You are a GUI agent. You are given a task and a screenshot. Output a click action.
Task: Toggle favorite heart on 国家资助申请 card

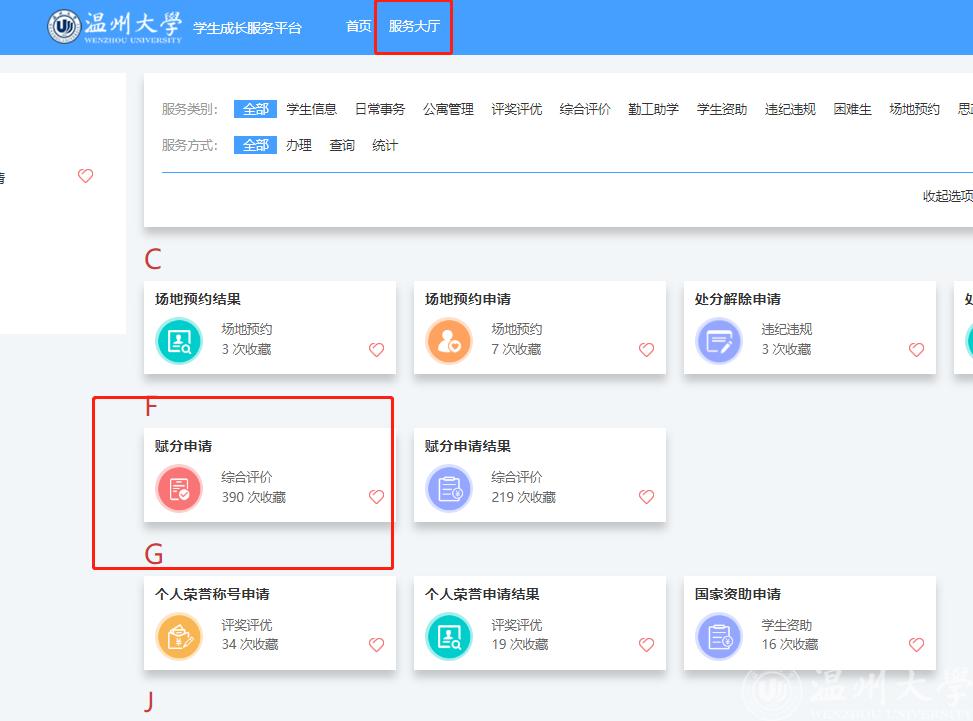pyautogui.click(x=916, y=645)
